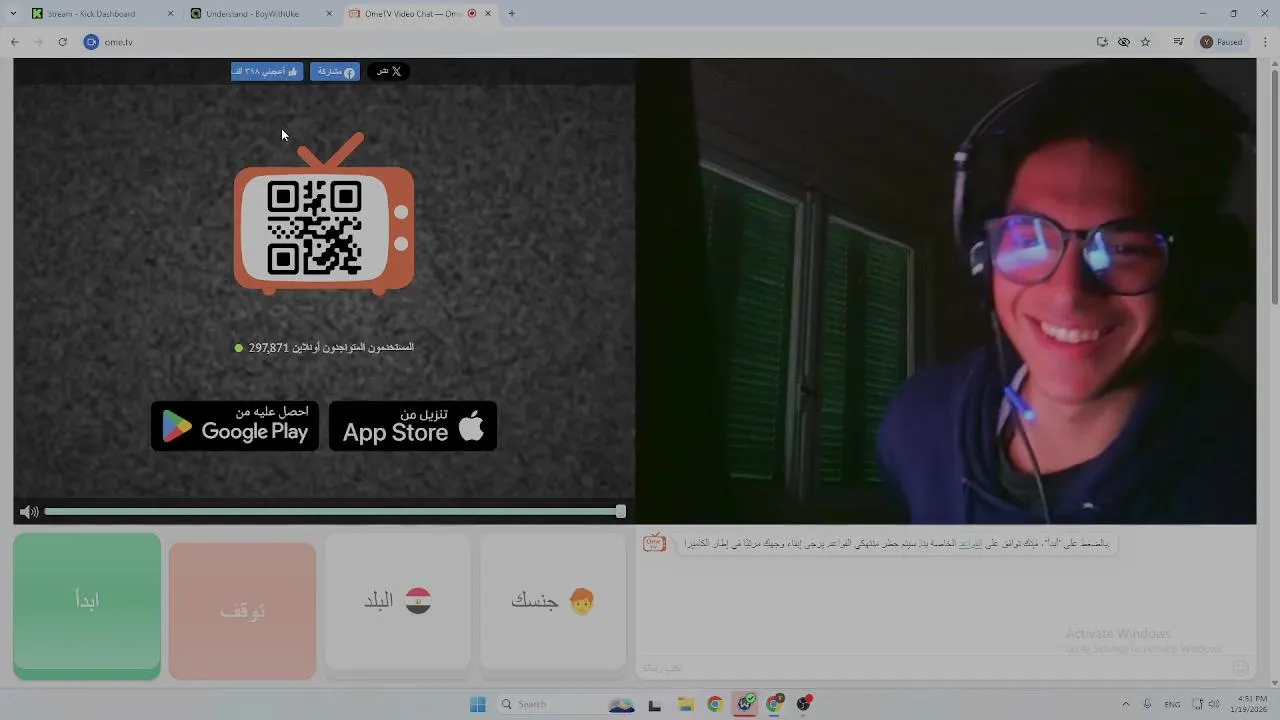Image resolution: width=1280 pixels, height=720 pixels.
Task: Open the country (البلد) selector
Action: [x=397, y=601]
